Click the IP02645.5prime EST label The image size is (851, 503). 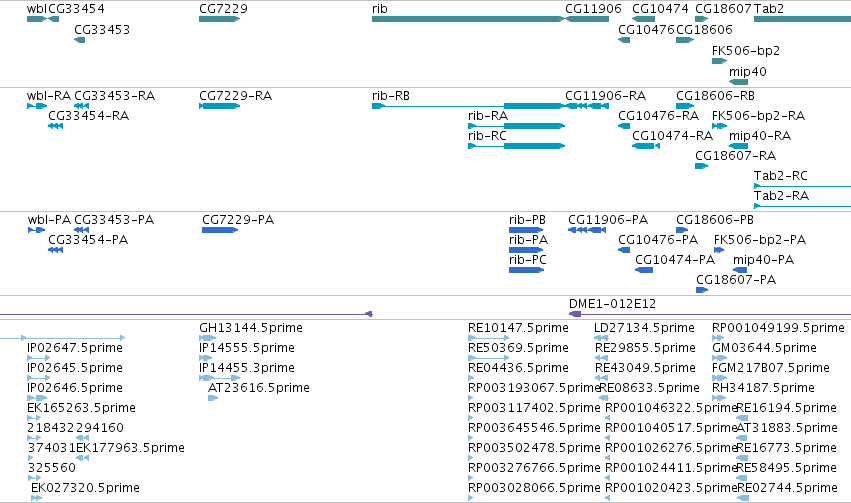(75, 368)
